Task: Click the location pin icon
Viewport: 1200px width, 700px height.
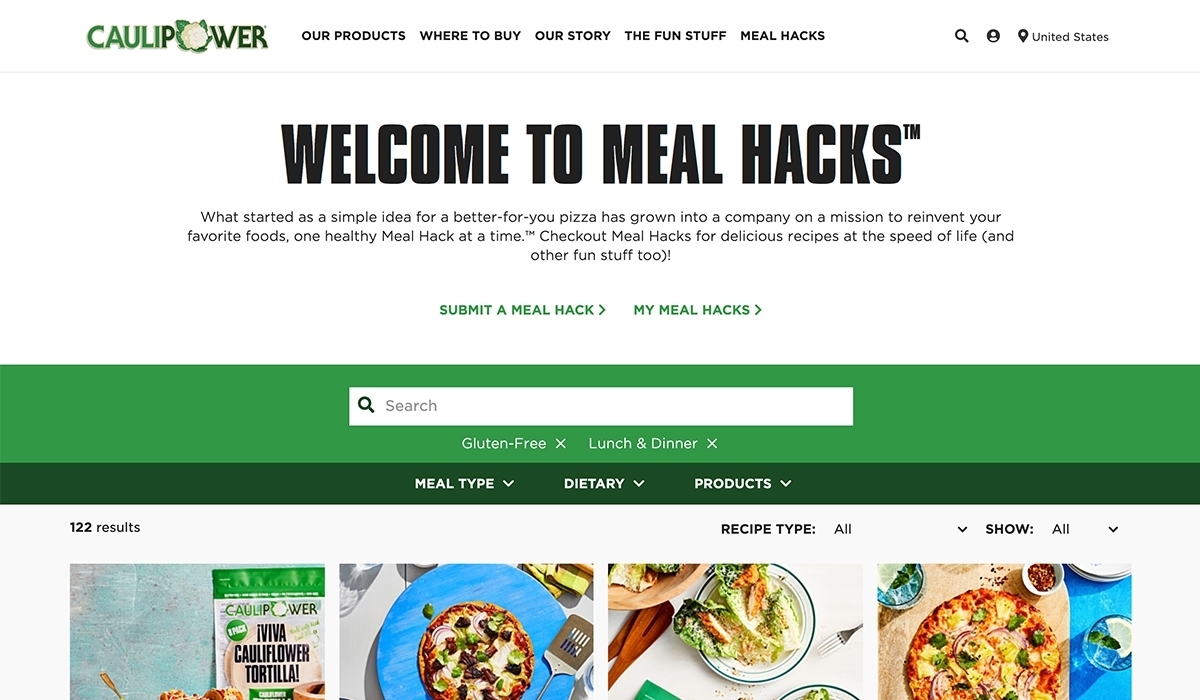Action: (x=1023, y=36)
